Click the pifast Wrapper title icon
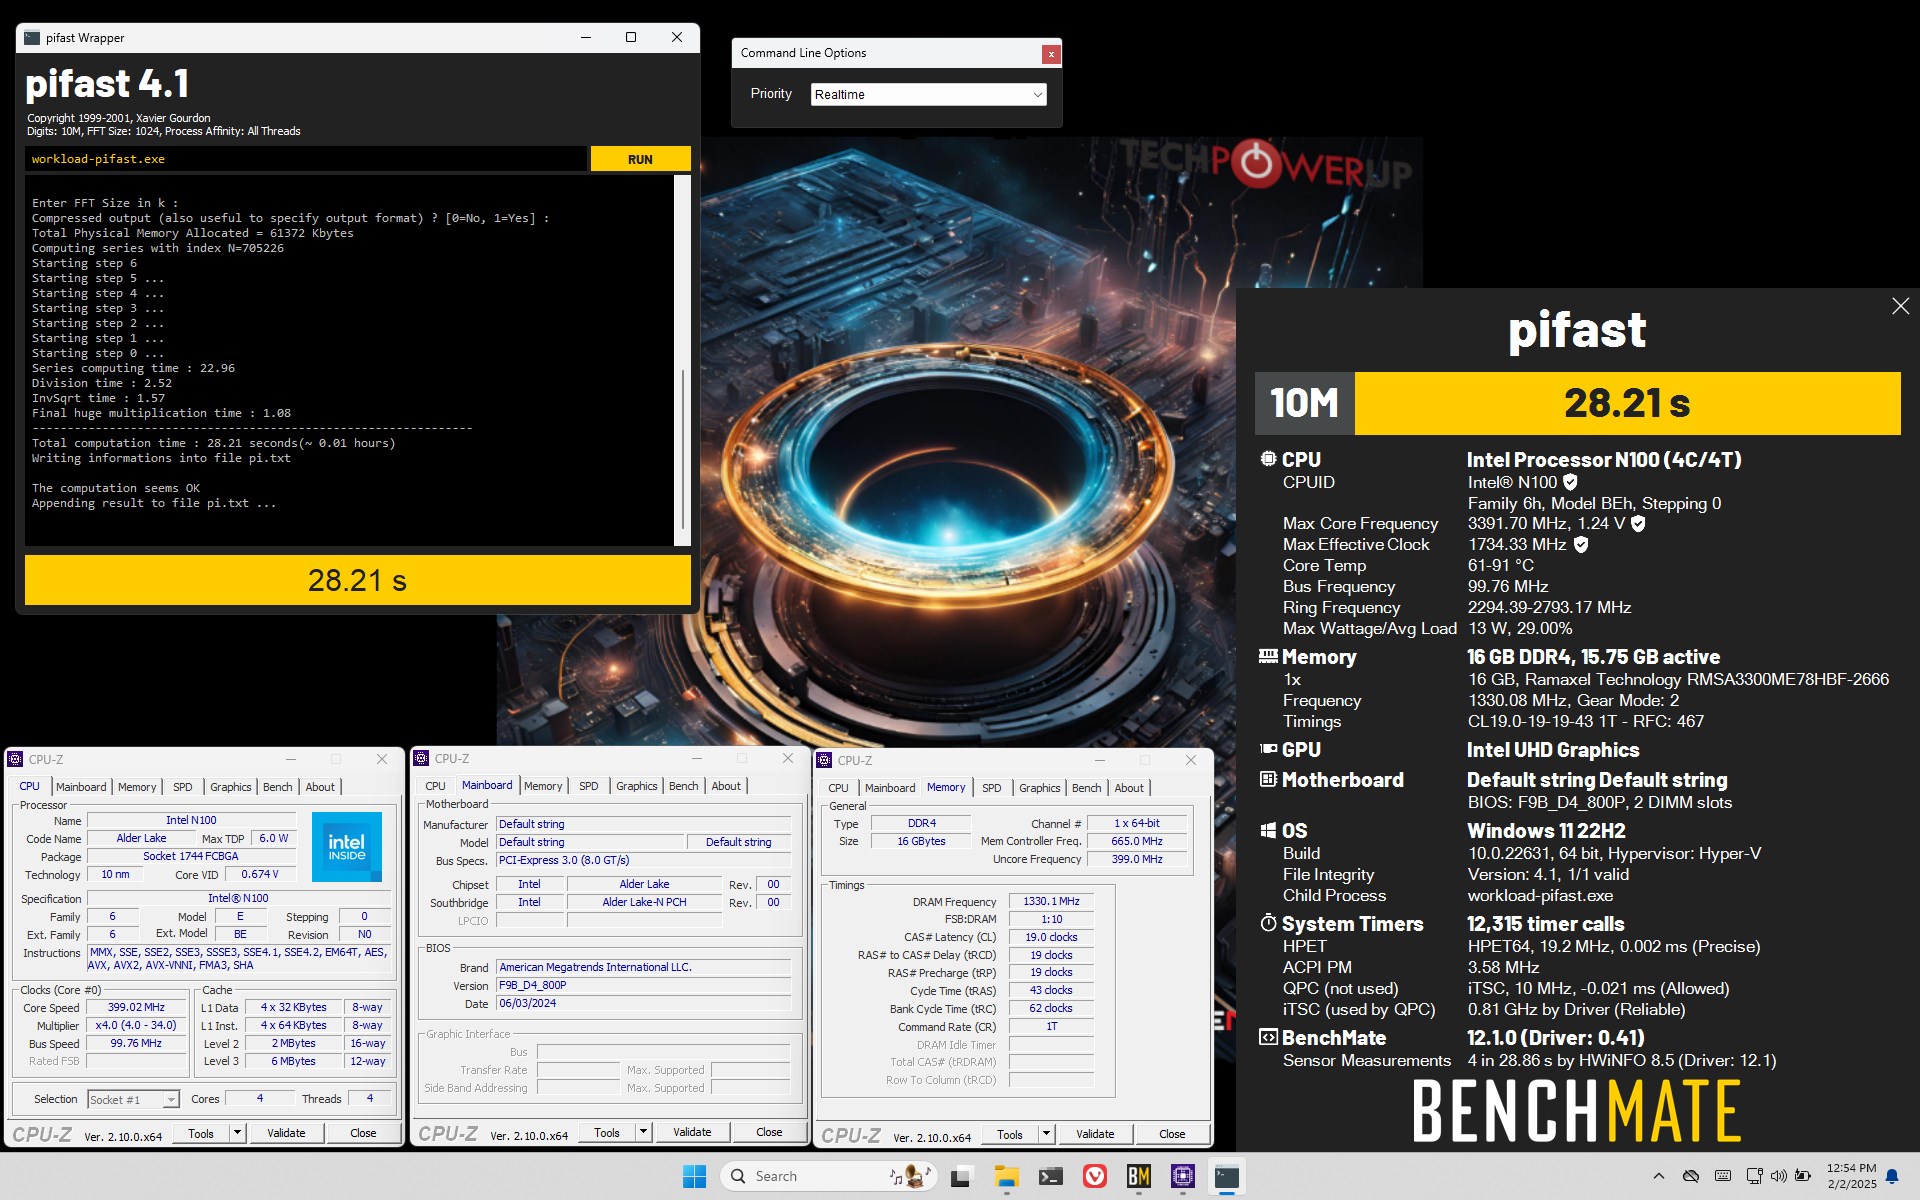This screenshot has height=1200, width=1920. (x=32, y=38)
